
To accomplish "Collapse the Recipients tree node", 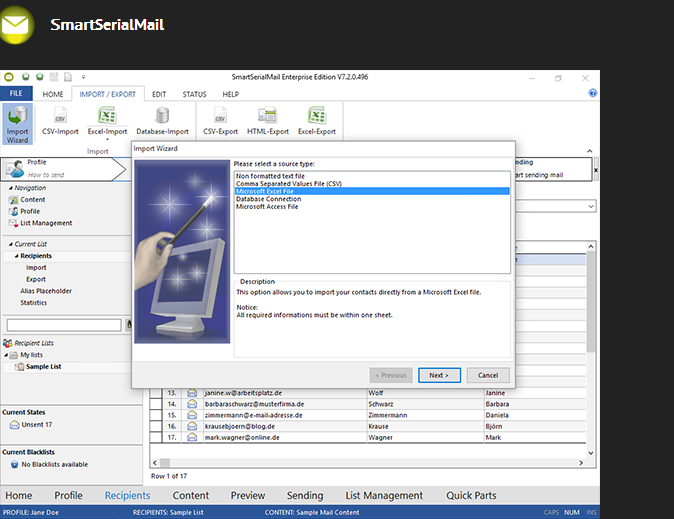I will click(17, 256).
